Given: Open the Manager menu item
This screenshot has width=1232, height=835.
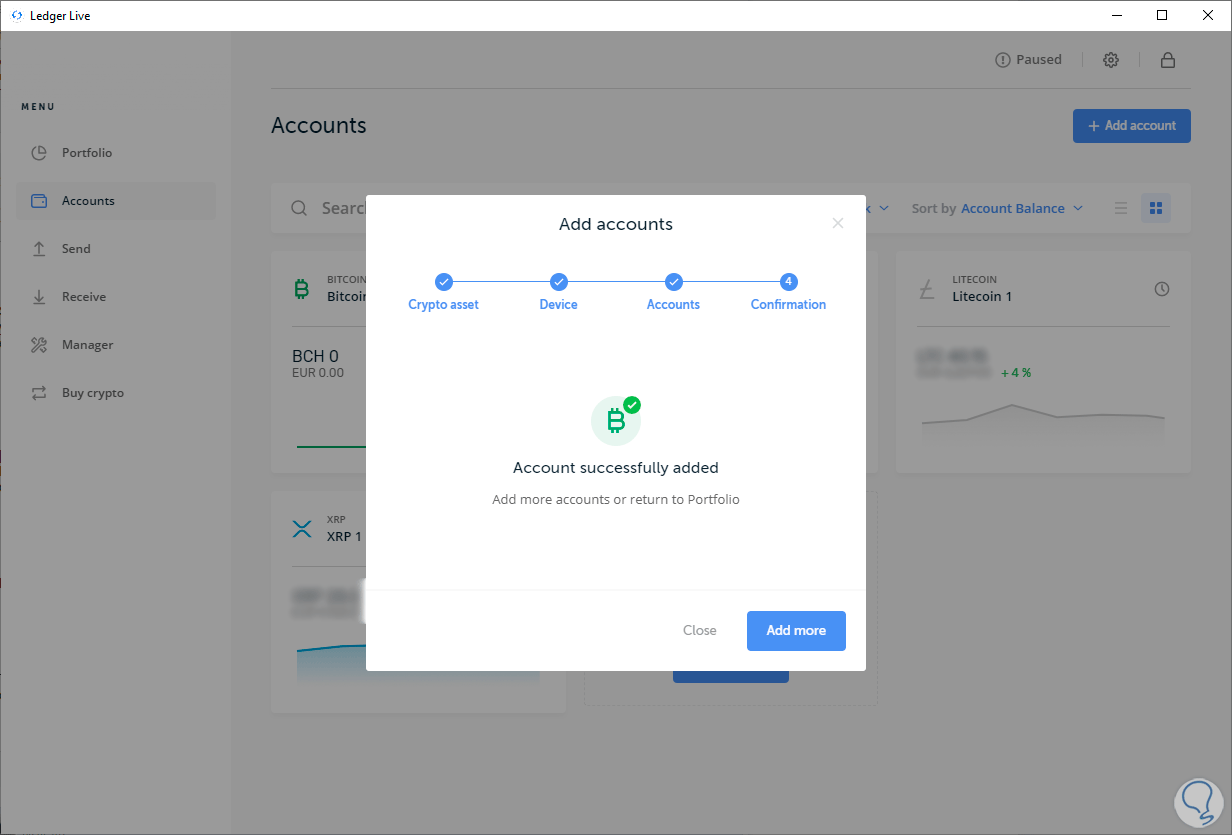Looking at the screenshot, I should click(116, 345).
